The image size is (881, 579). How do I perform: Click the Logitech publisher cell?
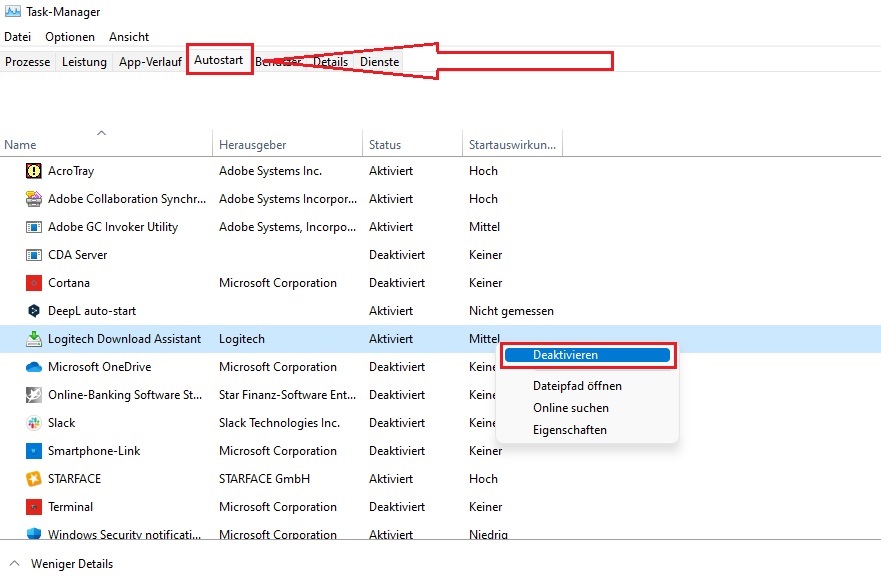coord(242,339)
